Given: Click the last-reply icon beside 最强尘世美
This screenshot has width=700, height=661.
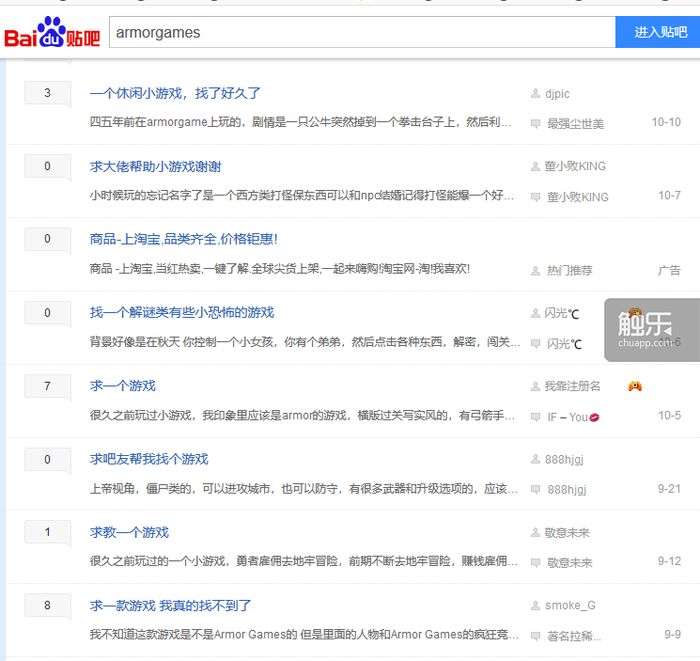Looking at the screenshot, I should coord(535,124).
